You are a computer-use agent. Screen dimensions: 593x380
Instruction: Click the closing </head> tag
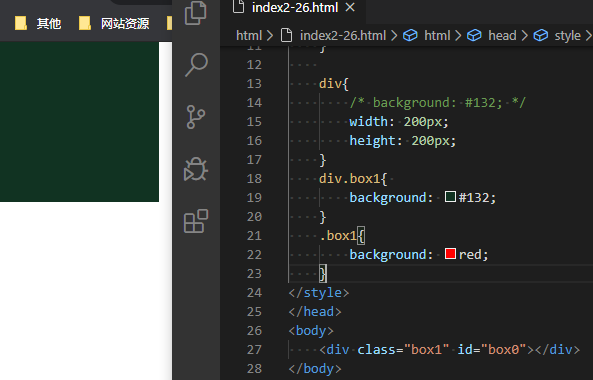(x=315, y=312)
